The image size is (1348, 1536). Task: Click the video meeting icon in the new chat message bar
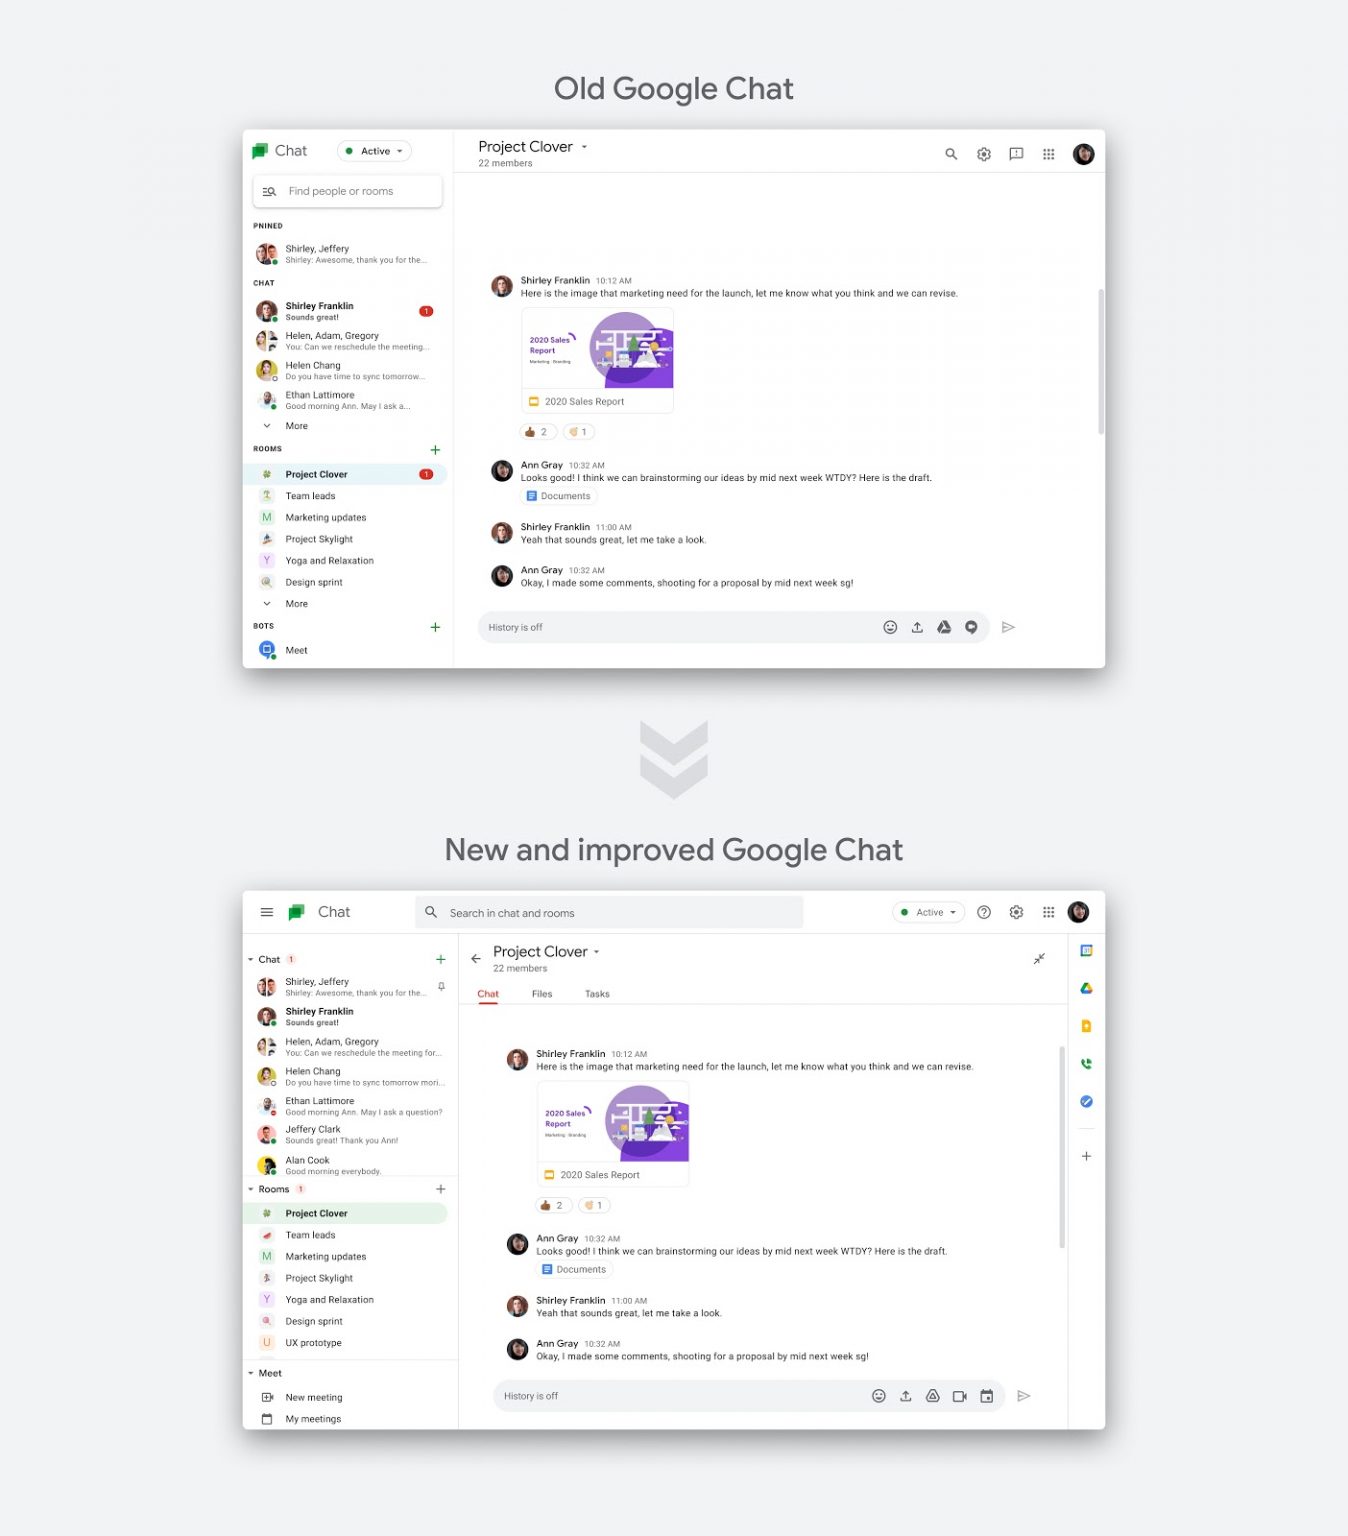(959, 1396)
